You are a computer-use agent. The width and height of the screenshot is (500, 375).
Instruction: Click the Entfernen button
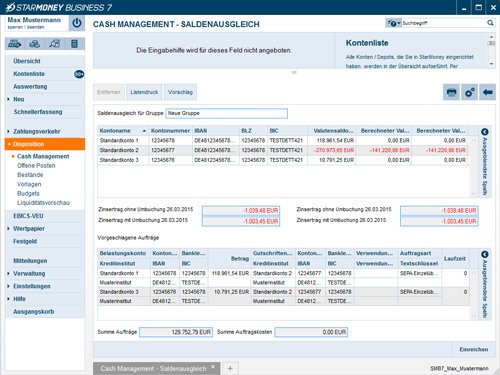pyautogui.click(x=109, y=92)
